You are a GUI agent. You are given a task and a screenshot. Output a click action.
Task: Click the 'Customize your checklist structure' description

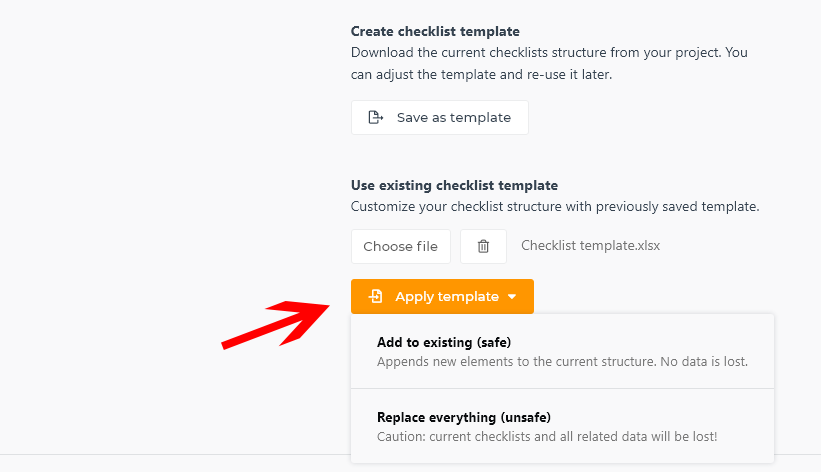(x=555, y=206)
